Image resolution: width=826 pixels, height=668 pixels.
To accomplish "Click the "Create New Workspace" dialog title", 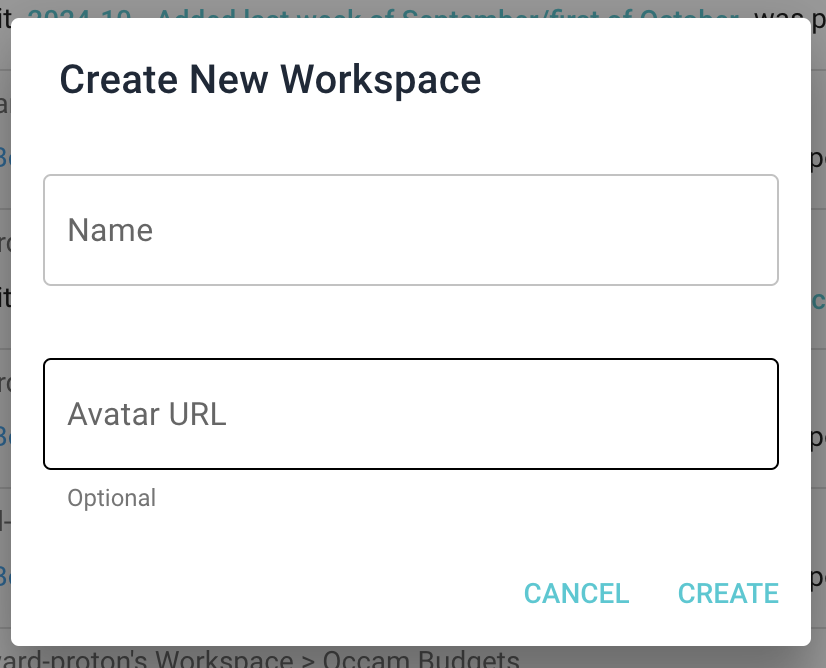I will point(270,79).
